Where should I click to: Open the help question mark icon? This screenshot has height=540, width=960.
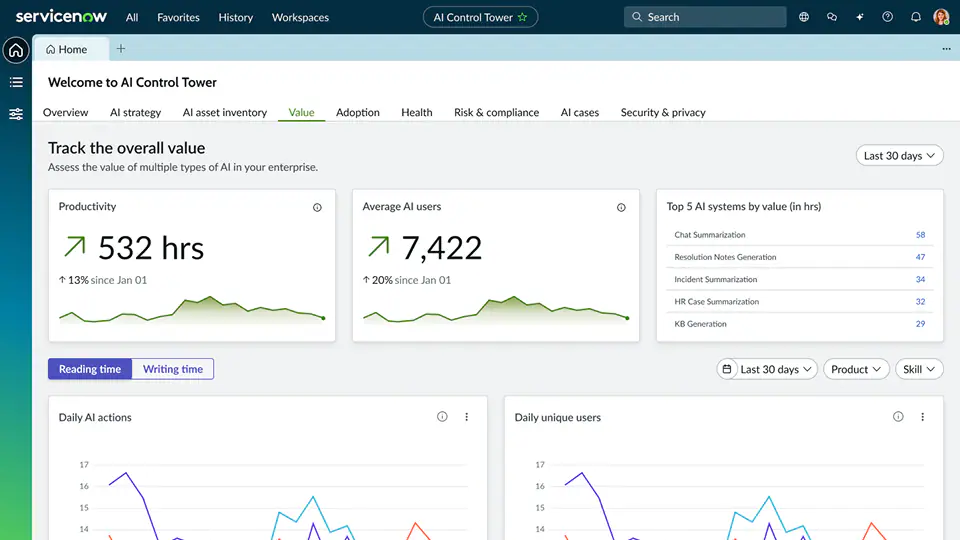click(887, 17)
